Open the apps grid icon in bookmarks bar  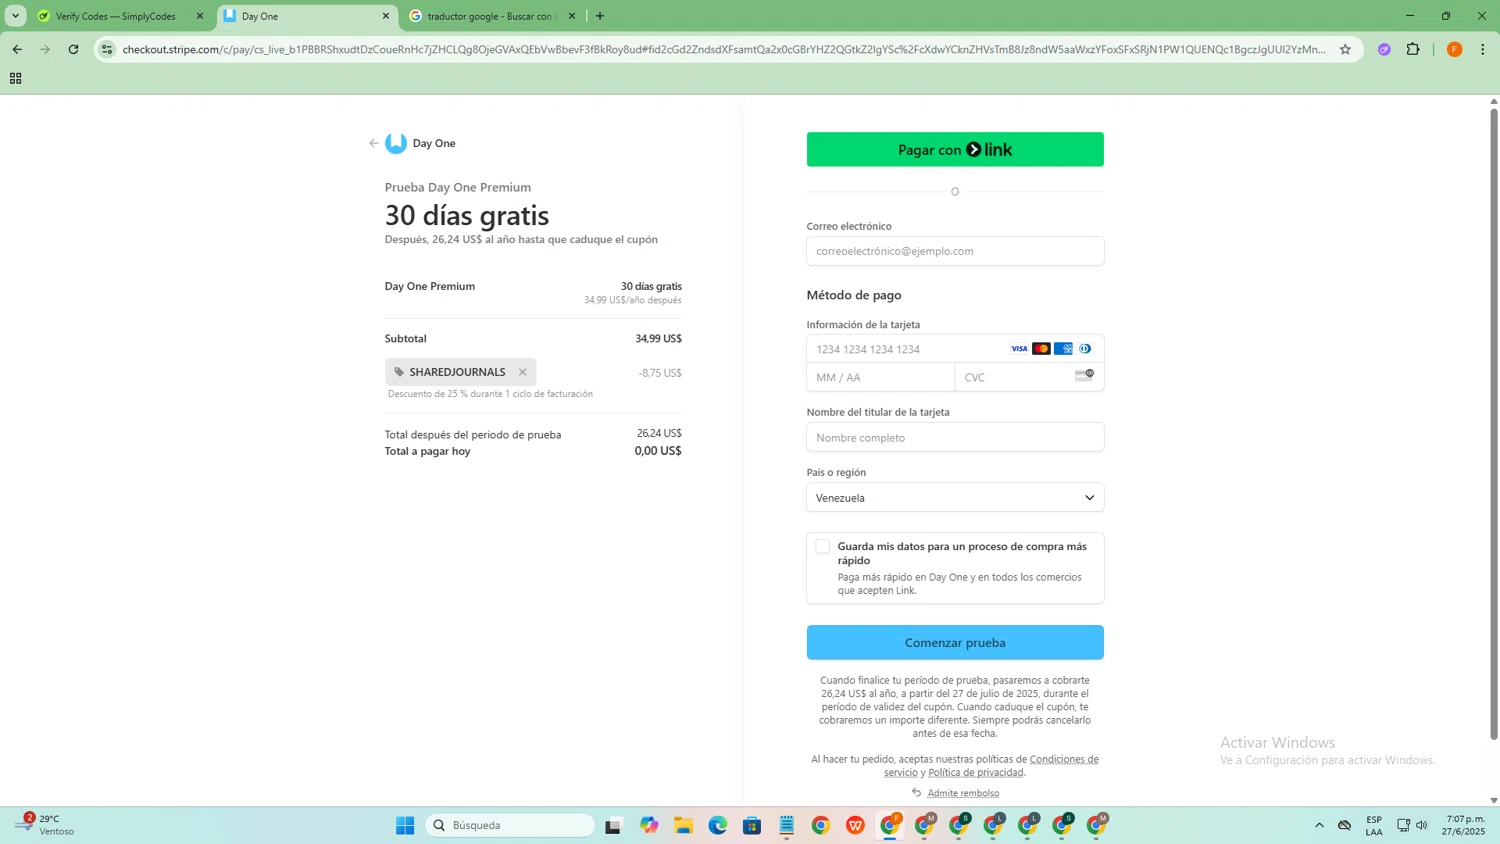tap(16, 78)
